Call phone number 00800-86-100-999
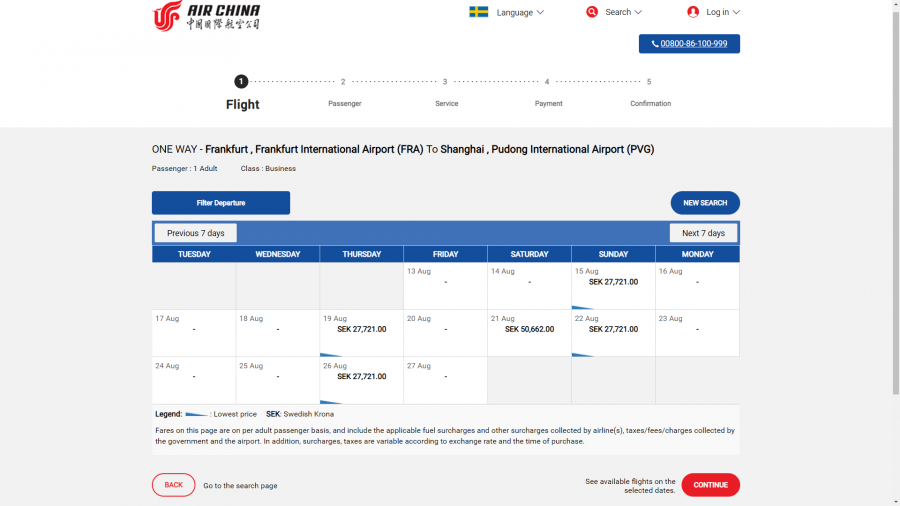Viewport: 900px width, 506px height. (689, 44)
